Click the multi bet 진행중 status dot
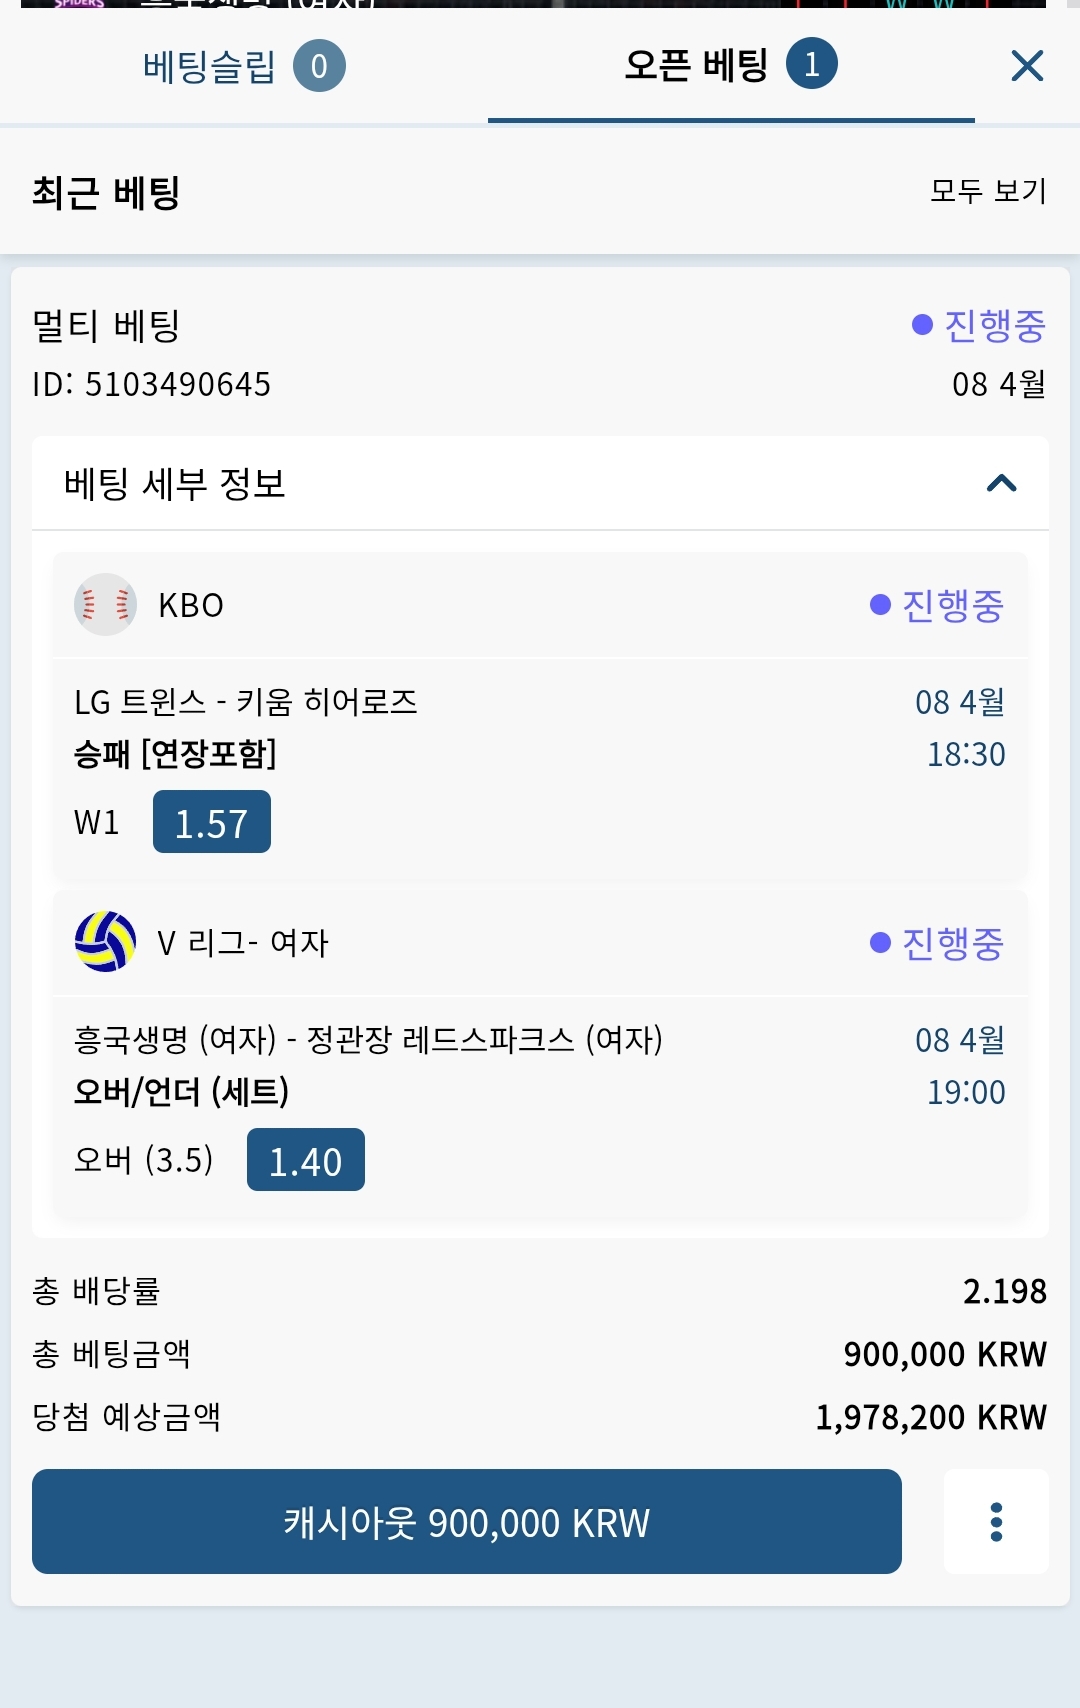Viewport: 1080px width, 1708px height. [x=922, y=325]
